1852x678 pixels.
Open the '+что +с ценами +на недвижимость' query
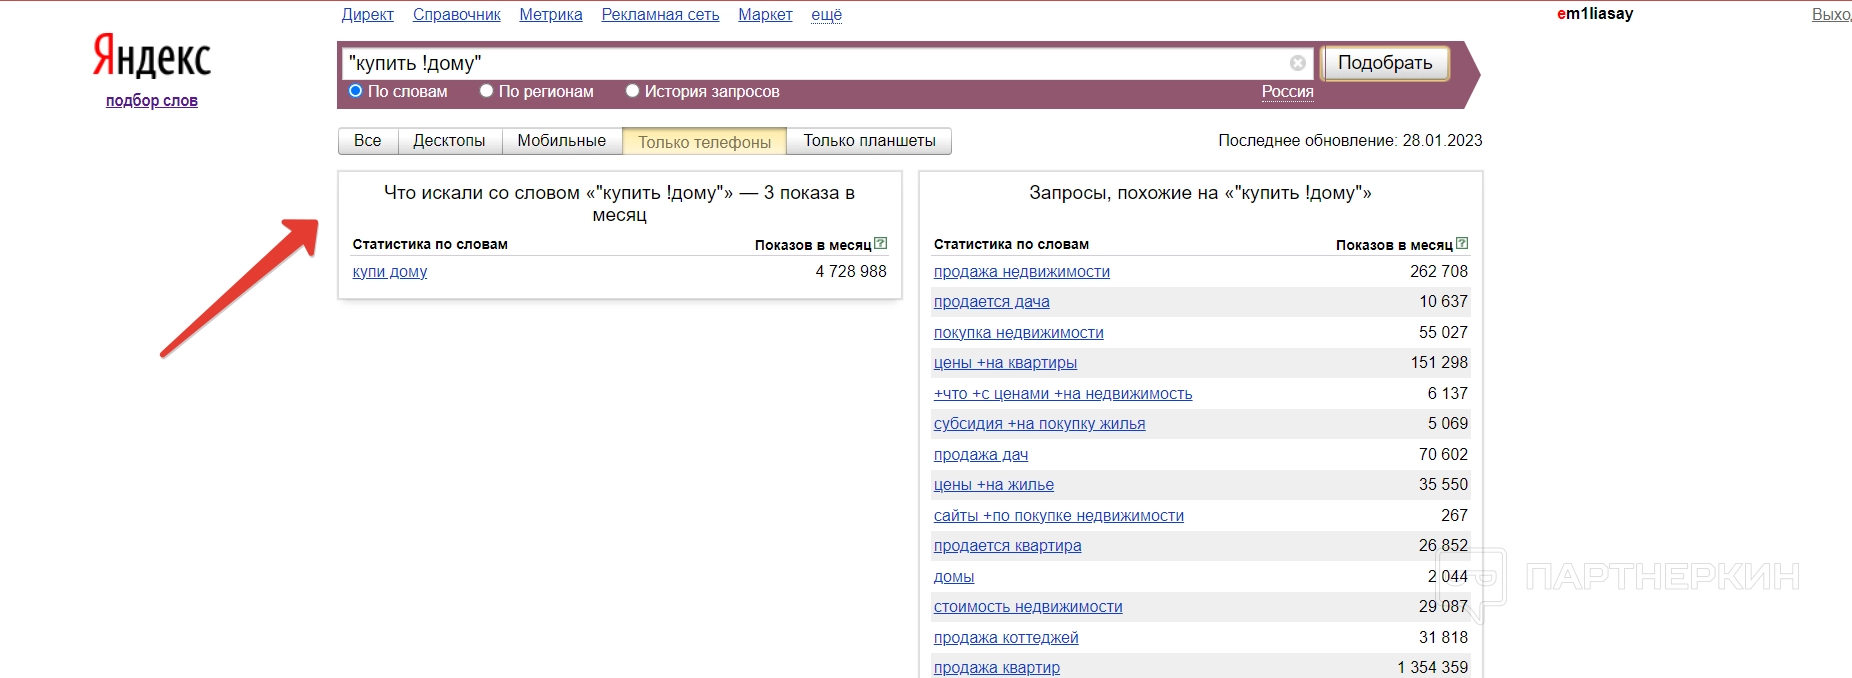(x=1063, y=394)
